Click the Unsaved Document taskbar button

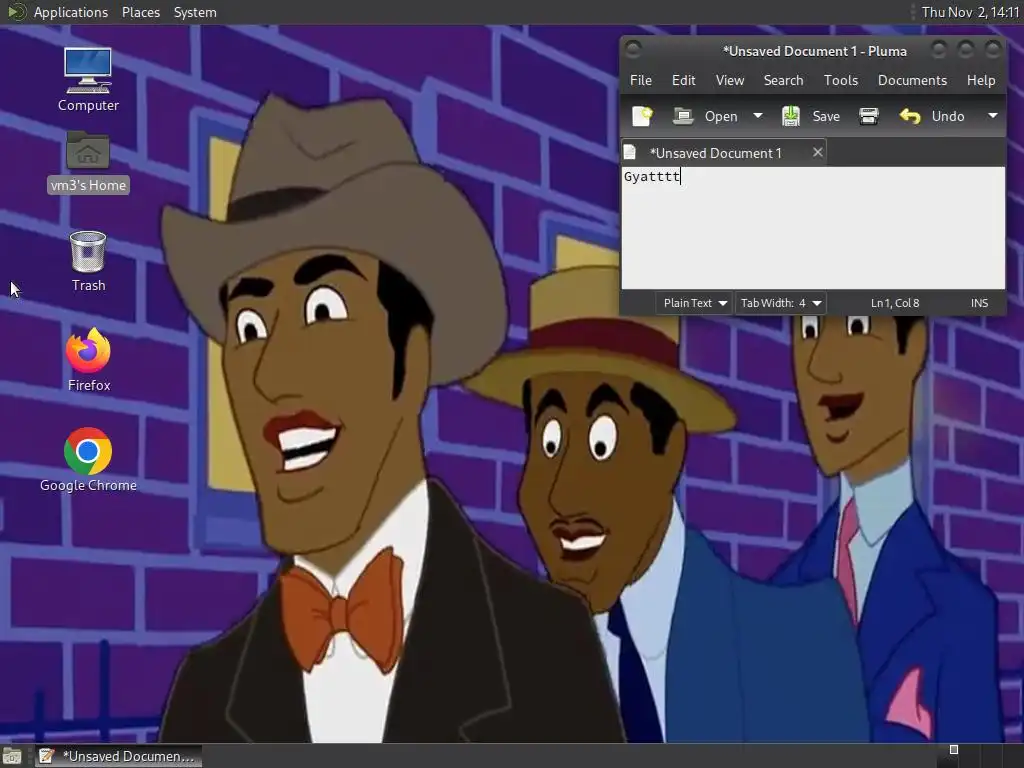click(118, 756)
